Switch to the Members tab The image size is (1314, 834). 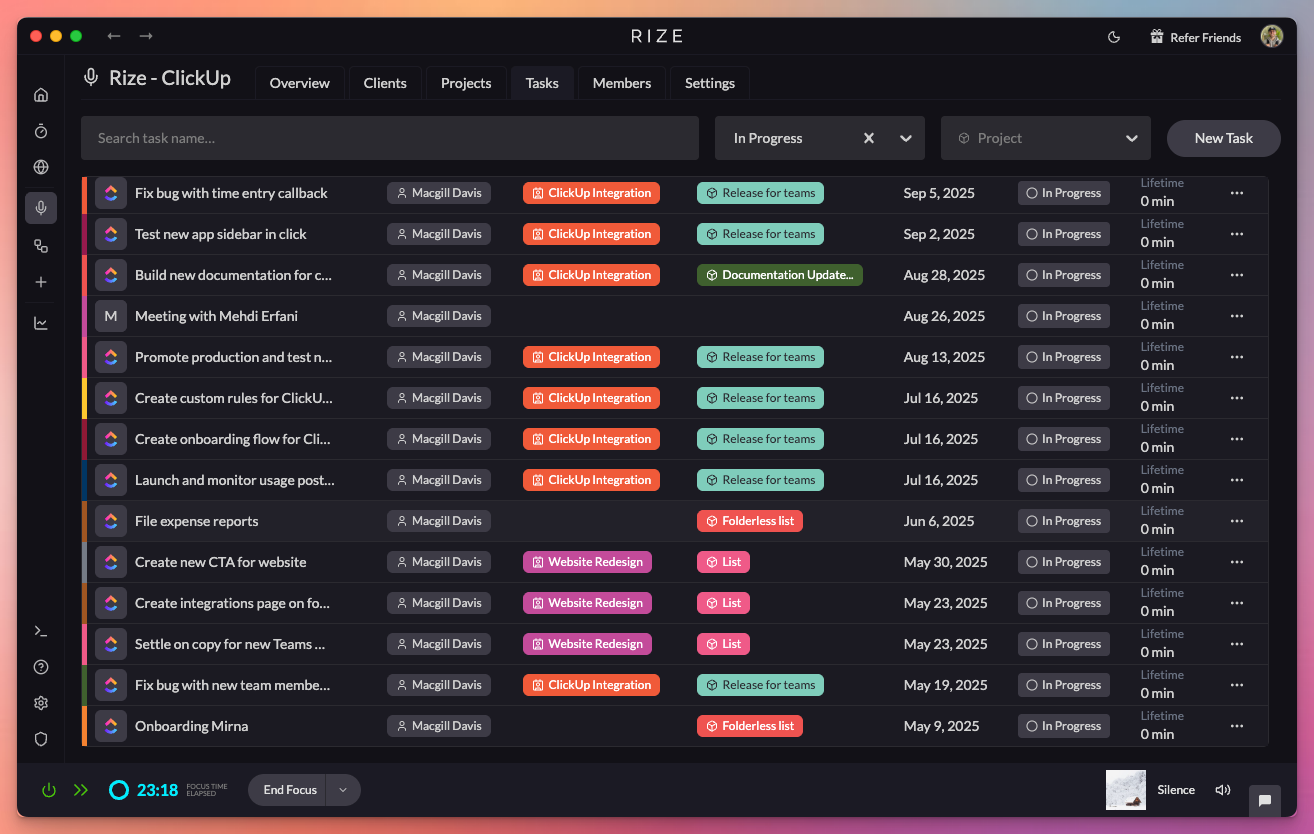tap(622, 83)
